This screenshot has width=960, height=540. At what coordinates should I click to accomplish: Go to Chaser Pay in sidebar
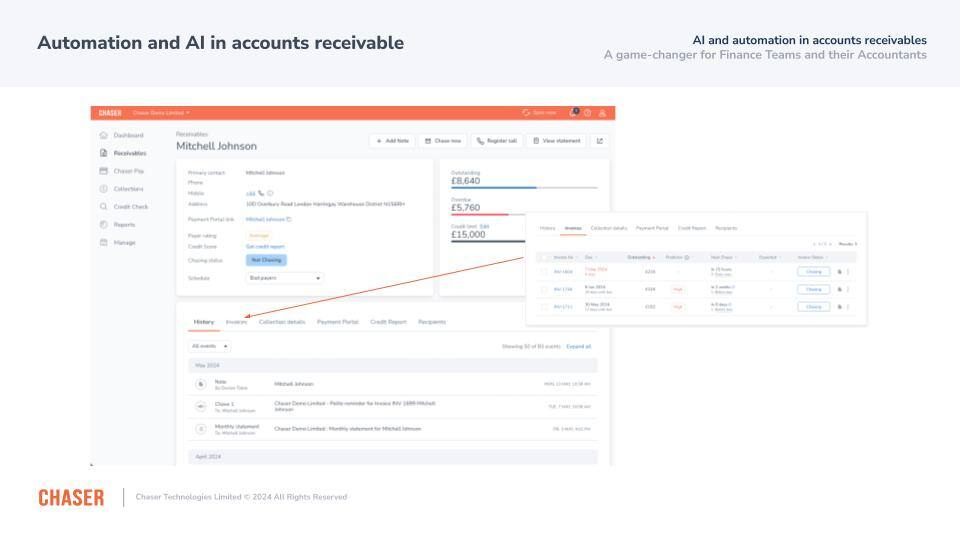click(121, 171)
